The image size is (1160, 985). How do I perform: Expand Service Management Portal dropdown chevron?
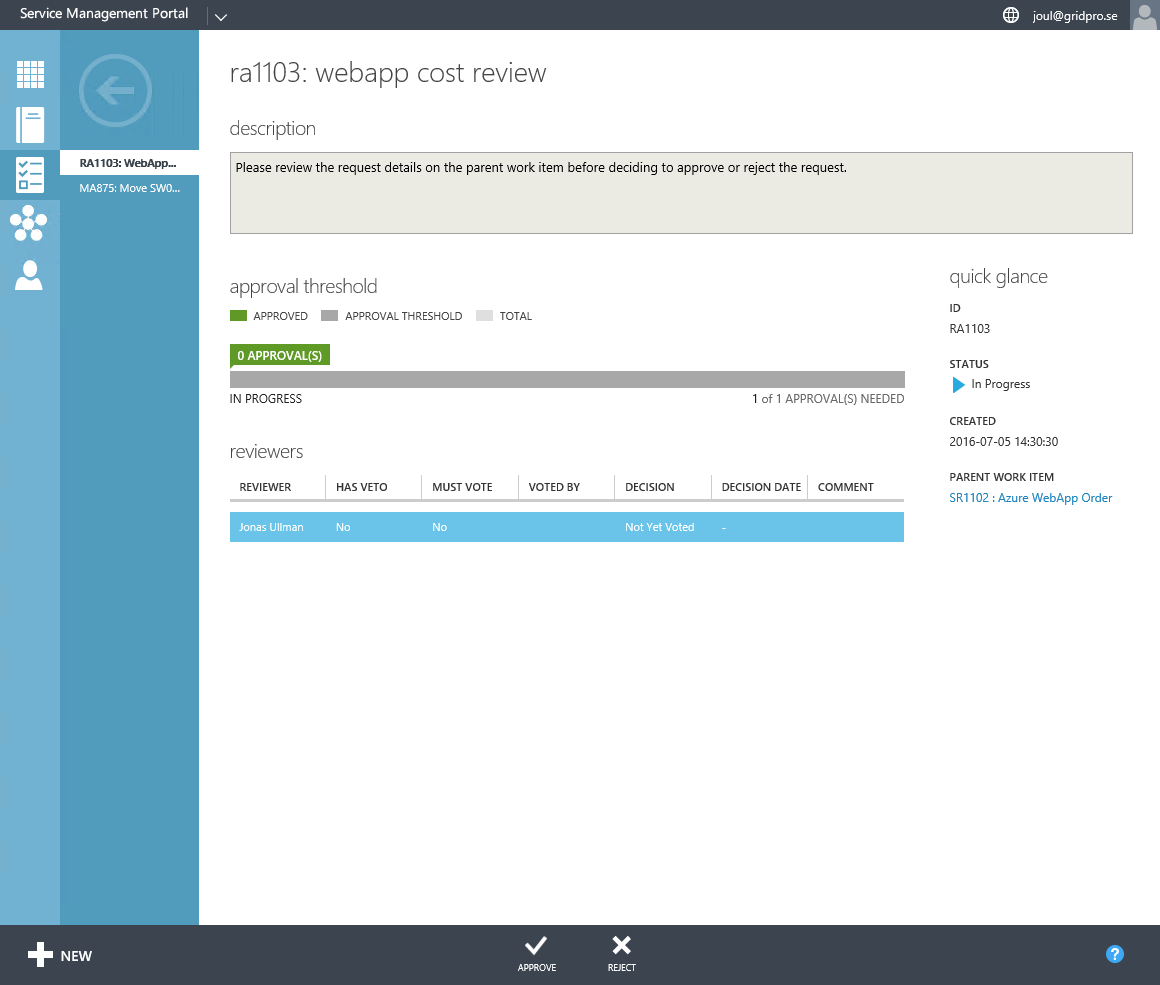[x=220, y=17]
